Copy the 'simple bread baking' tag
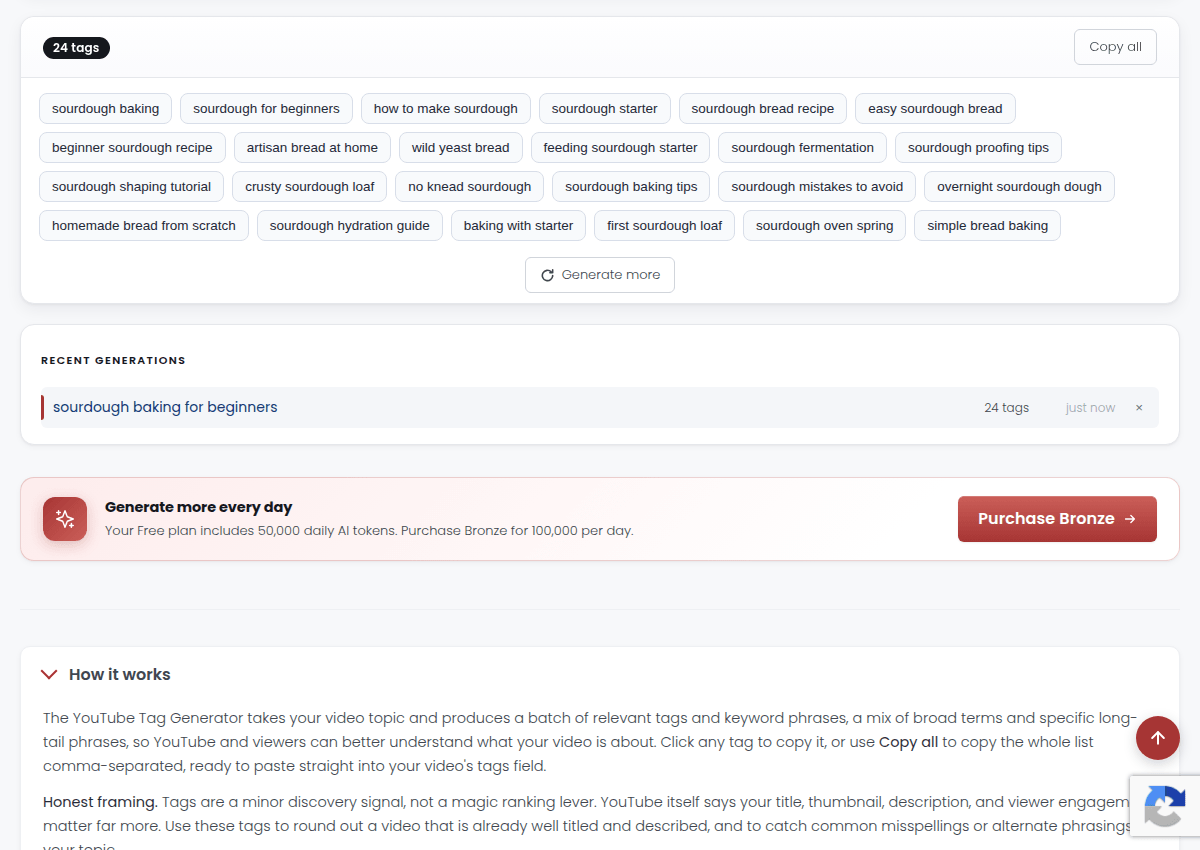The width and height of the screenshot is (1200, 850). tap(988, 226)
